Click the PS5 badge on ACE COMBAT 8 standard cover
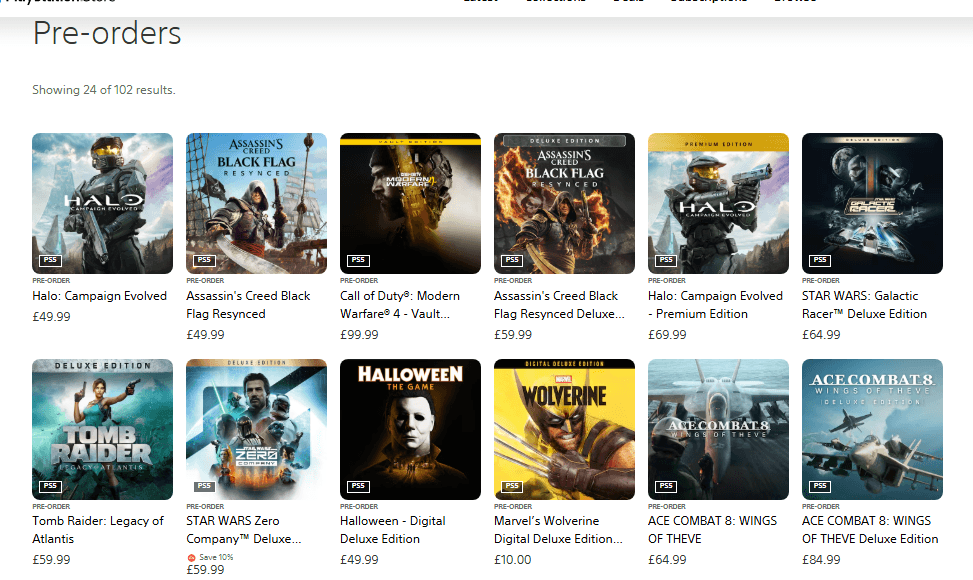Image resolution: width=973 pixels, height=580 pixels. tap(666, 486)
